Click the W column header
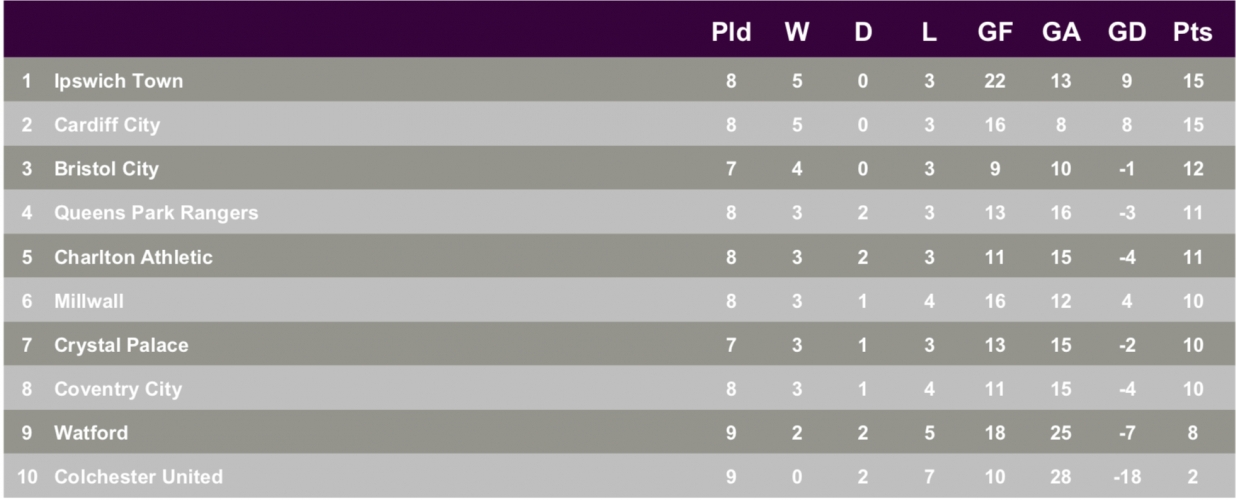The height and width of the screenshot is (500, 1236). [x=797, y=32]
